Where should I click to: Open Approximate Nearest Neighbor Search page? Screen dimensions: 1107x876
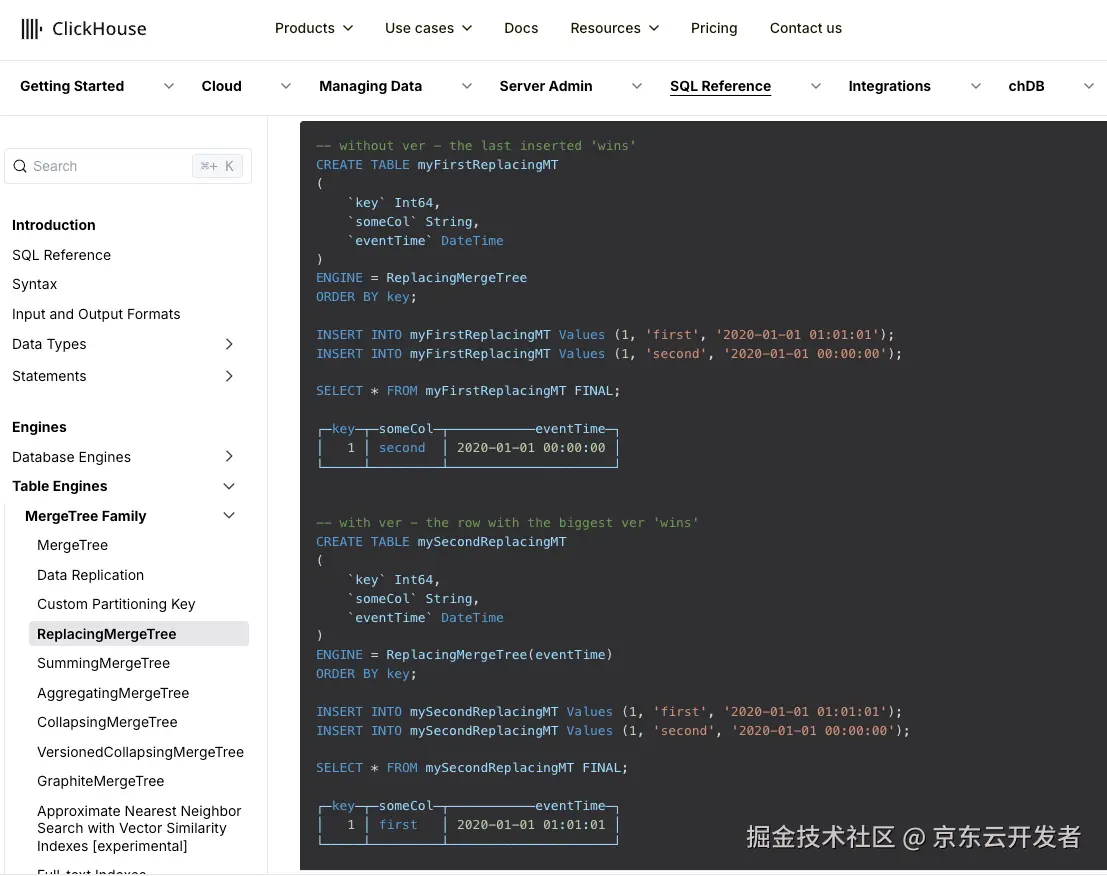pyautogui.click(x=139, y=829)
